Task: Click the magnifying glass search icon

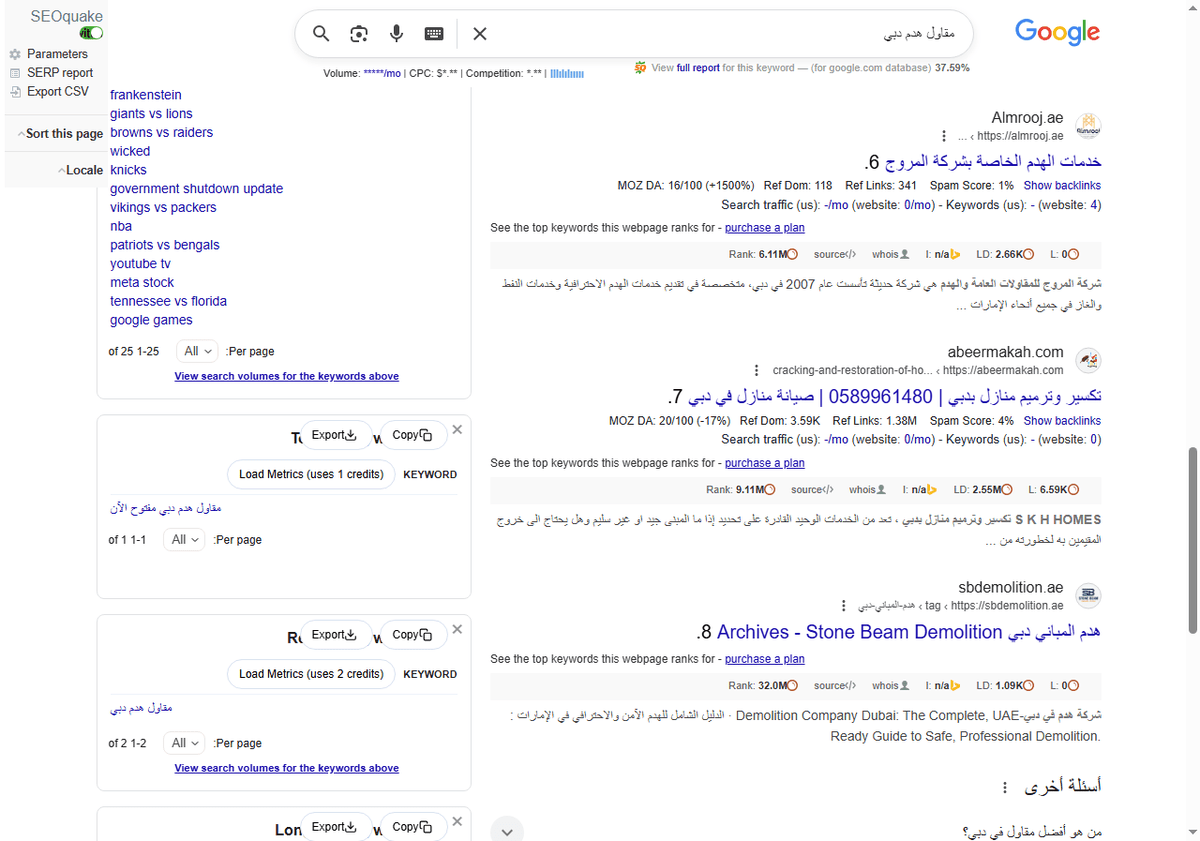Action: (x=321, y=33)
